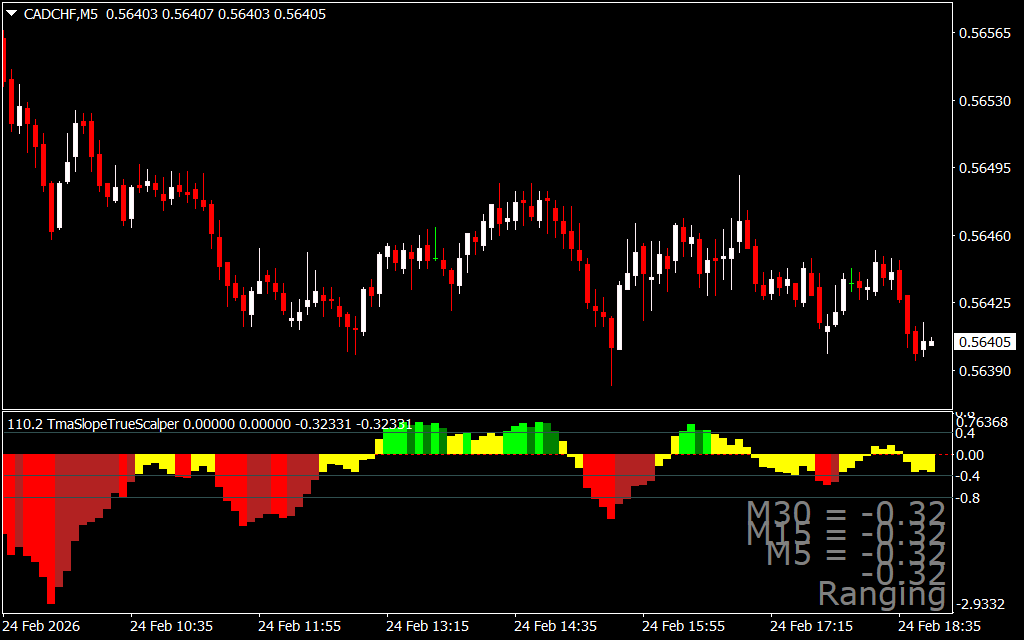The height and width of the screenshot is (640, 1024).
Task: Click the CADCHF,M5 symbol title
Action: point(61,14)
